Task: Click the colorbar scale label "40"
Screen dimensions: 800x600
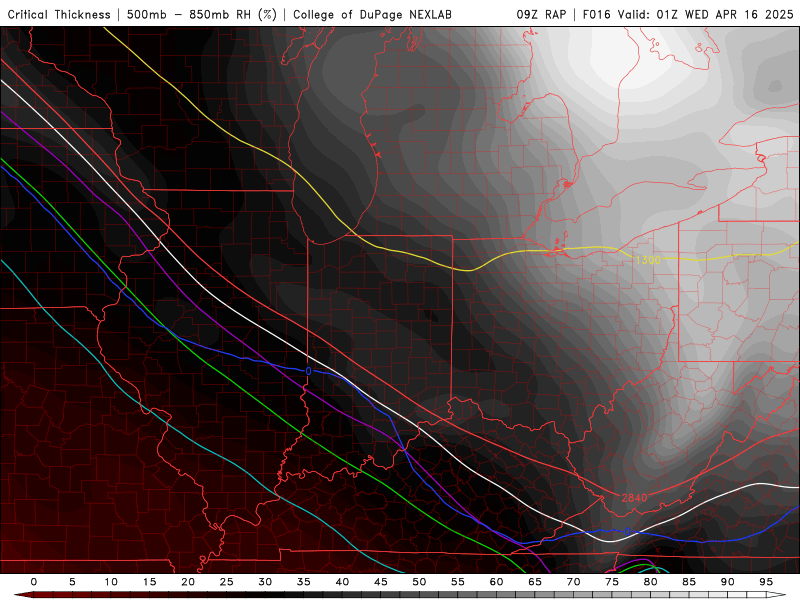Action: [x=342, y=582]
